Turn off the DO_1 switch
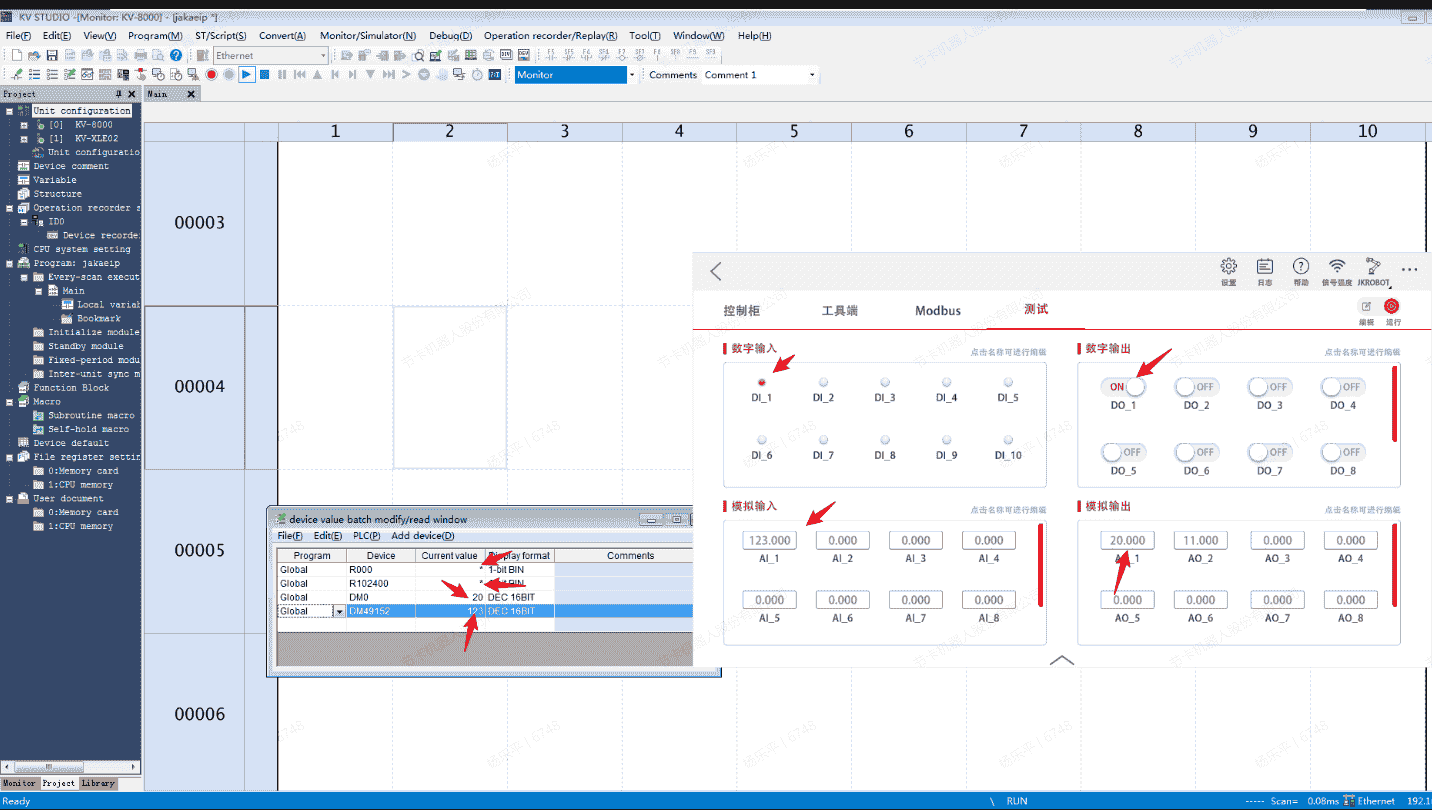 1123,387
